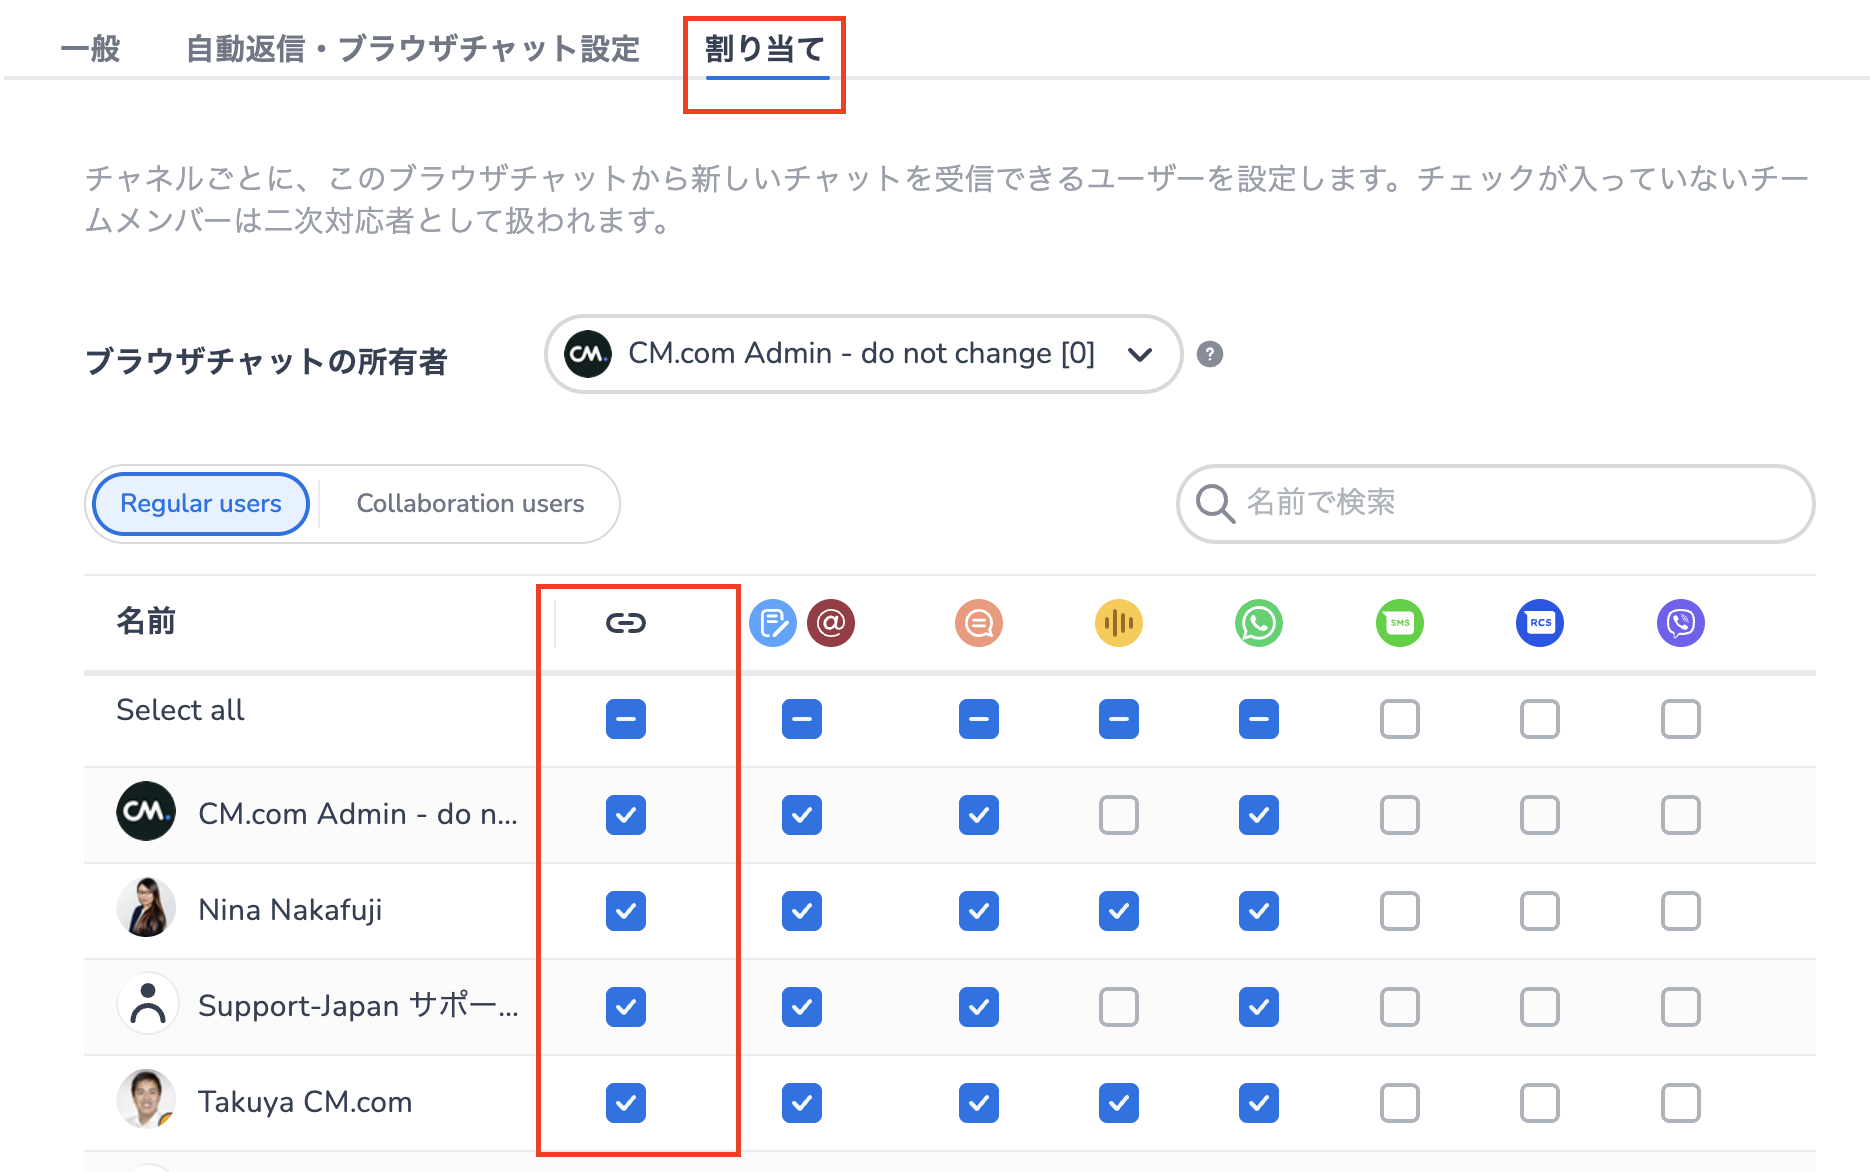Enable voice channel for Support-Japan
Viewport: 1870px width, 1172px height.
(1119, 1007)
